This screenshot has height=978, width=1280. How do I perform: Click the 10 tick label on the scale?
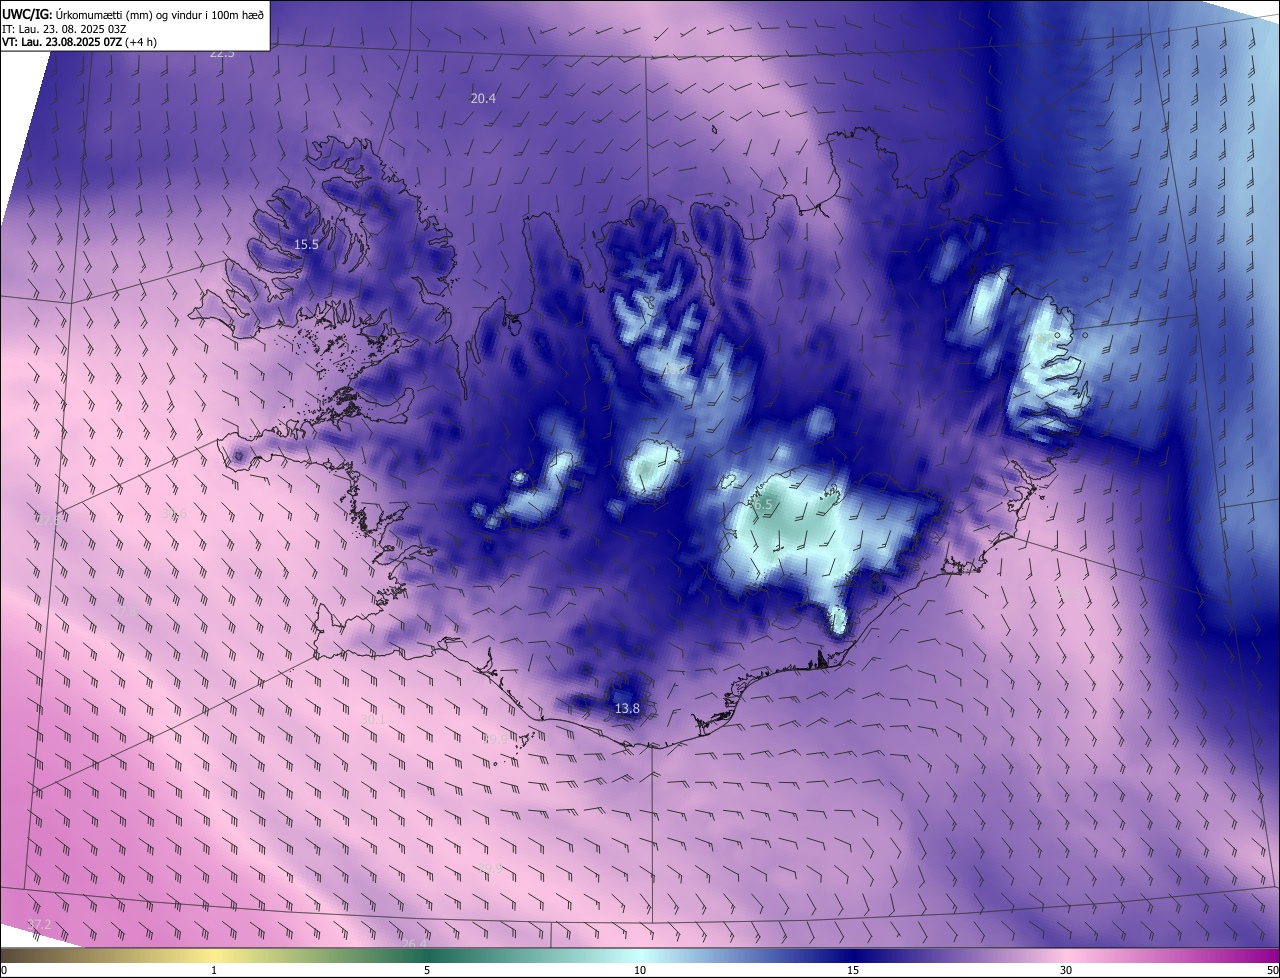point(640,971)
